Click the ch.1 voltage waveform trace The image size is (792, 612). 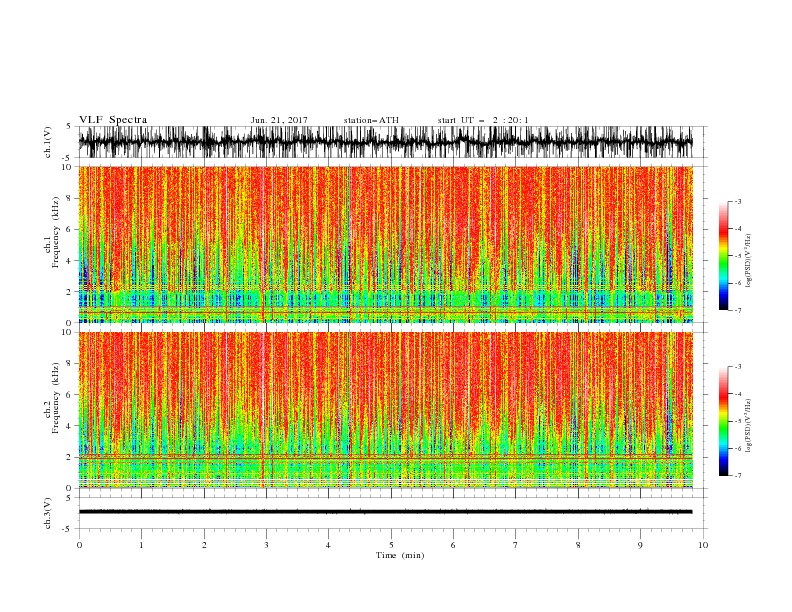coord(385,142)
